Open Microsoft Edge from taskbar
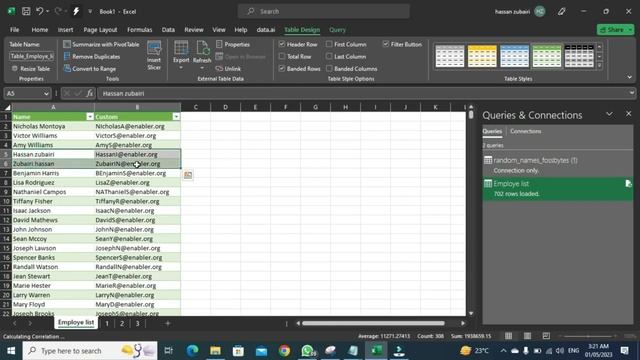The height and width of the screenshot is (360, 640). click(192, 351)
